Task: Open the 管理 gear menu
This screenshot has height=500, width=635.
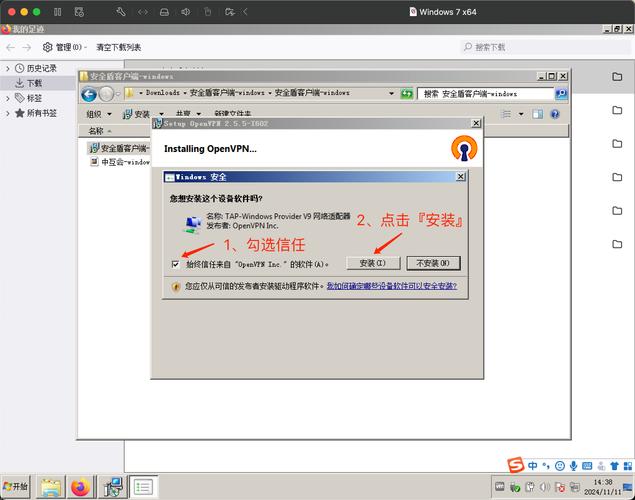Action: click(x=64, y=47)
